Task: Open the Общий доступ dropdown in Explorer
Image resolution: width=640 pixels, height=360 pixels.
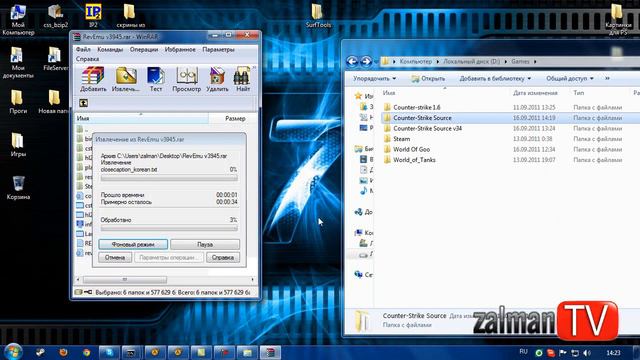Action: (570, 78)
